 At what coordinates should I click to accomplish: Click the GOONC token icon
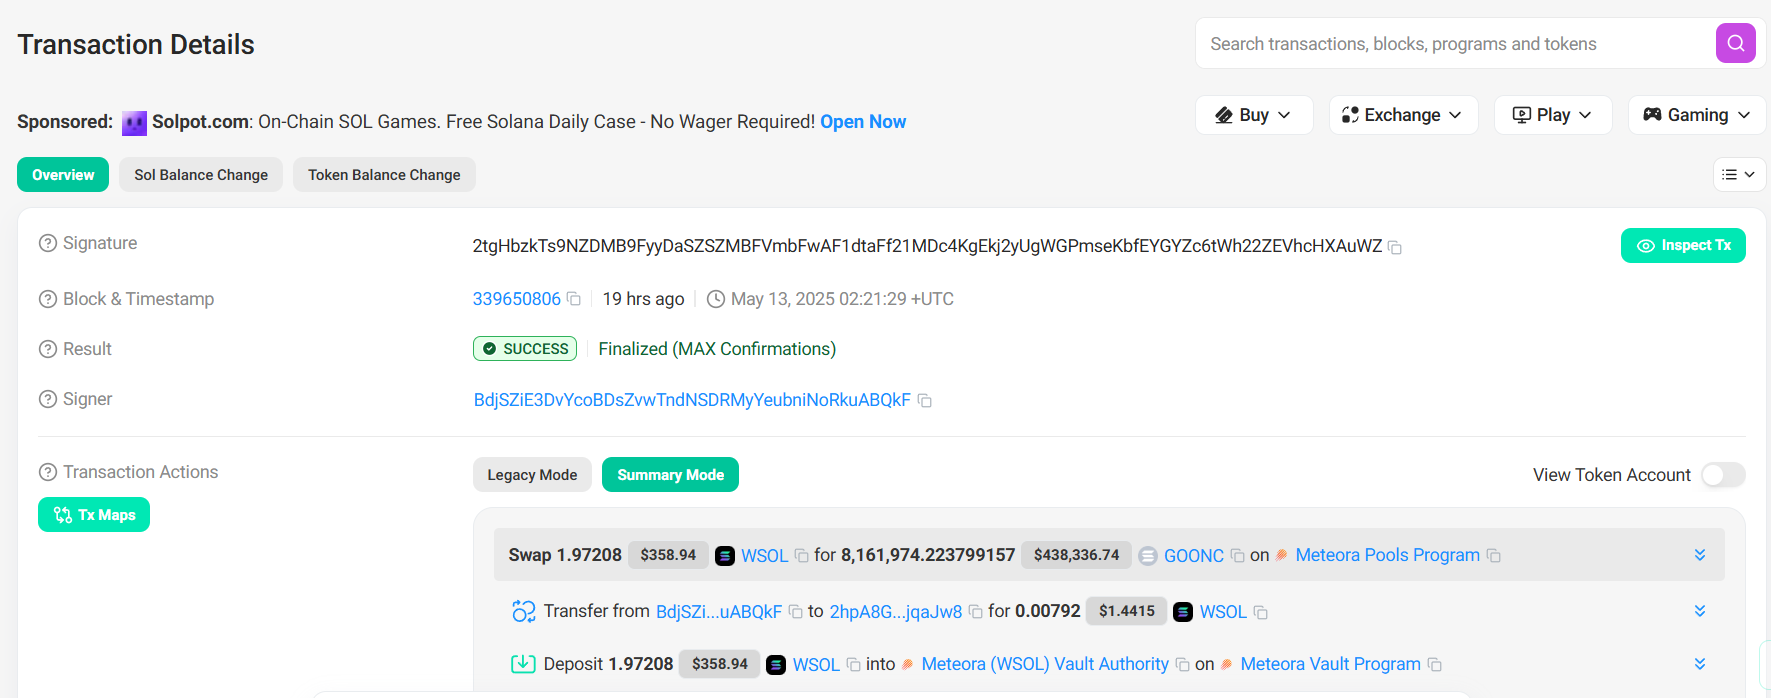(1148, 556)
